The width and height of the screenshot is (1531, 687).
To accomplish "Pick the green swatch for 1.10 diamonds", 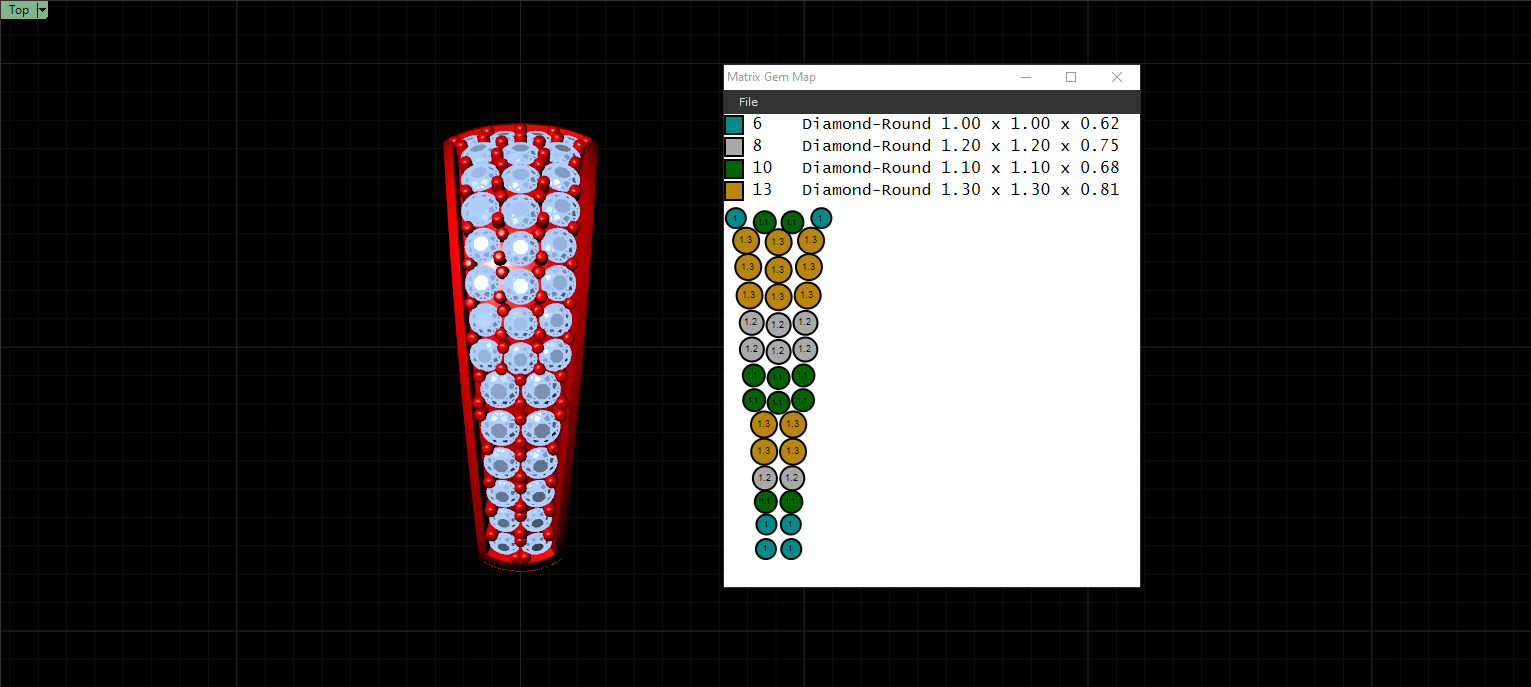I will click(x=734, y=168).
